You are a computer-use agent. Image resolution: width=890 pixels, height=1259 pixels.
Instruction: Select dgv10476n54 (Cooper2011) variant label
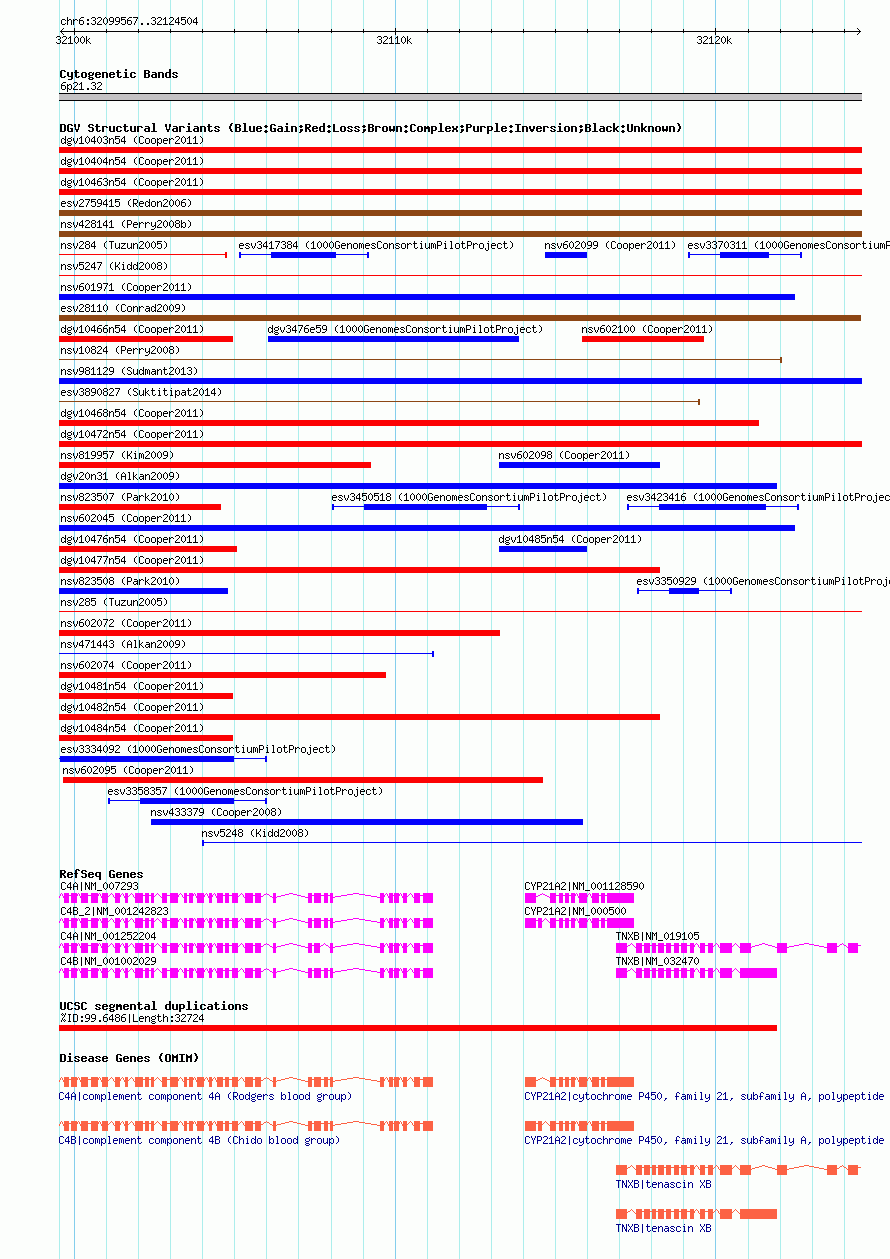(132, 539)
